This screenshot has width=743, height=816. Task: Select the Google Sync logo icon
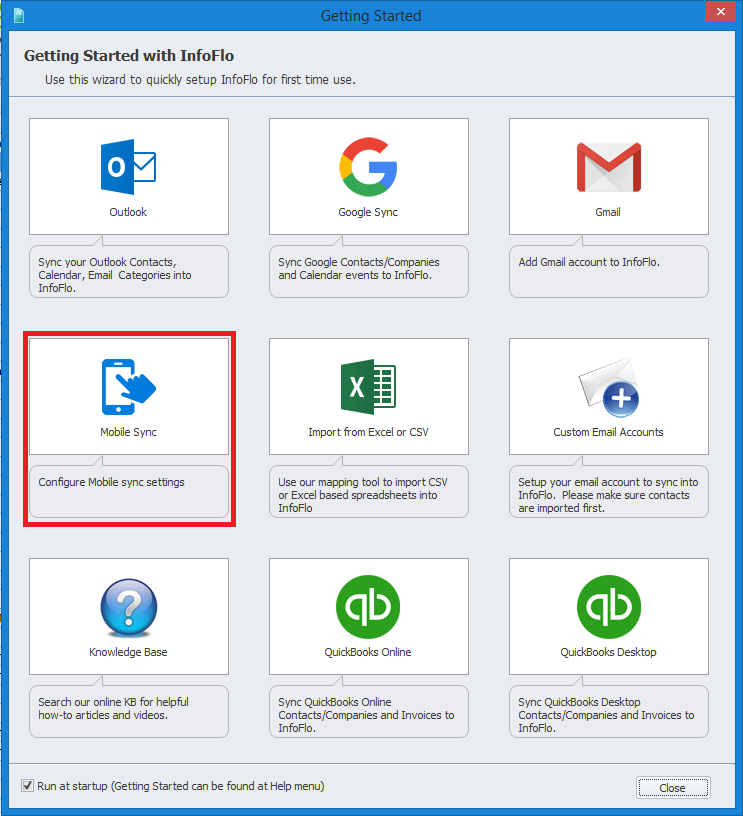coord(368,167)
